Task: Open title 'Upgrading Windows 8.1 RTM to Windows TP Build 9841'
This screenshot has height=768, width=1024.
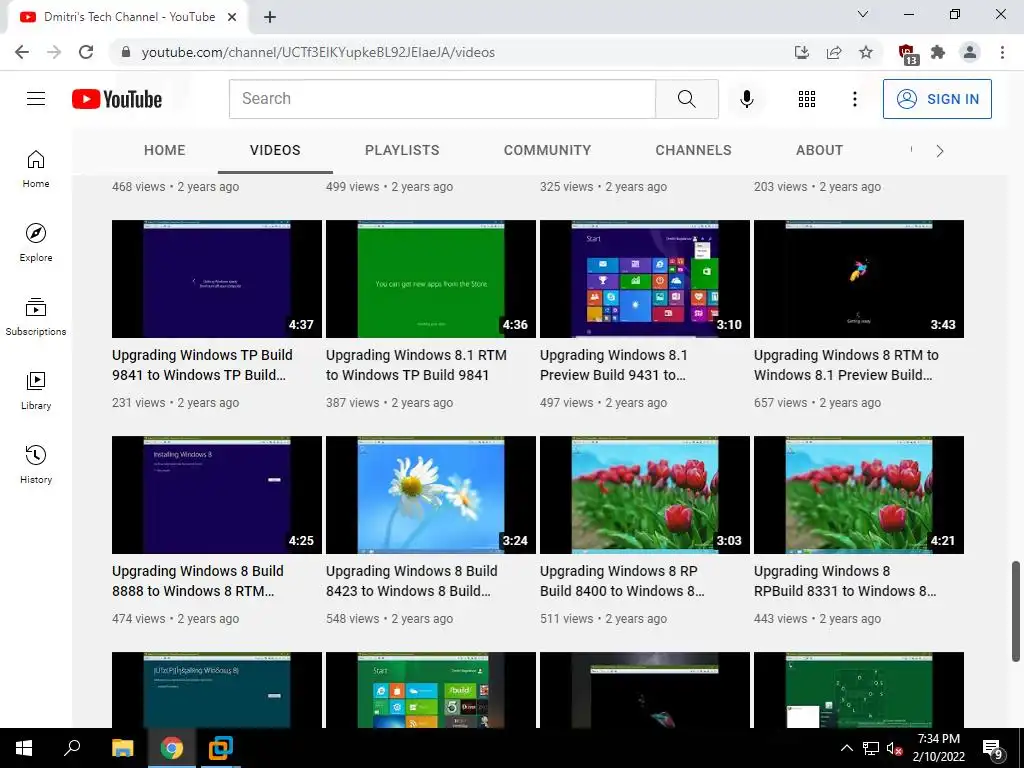Action: (416, 365)
